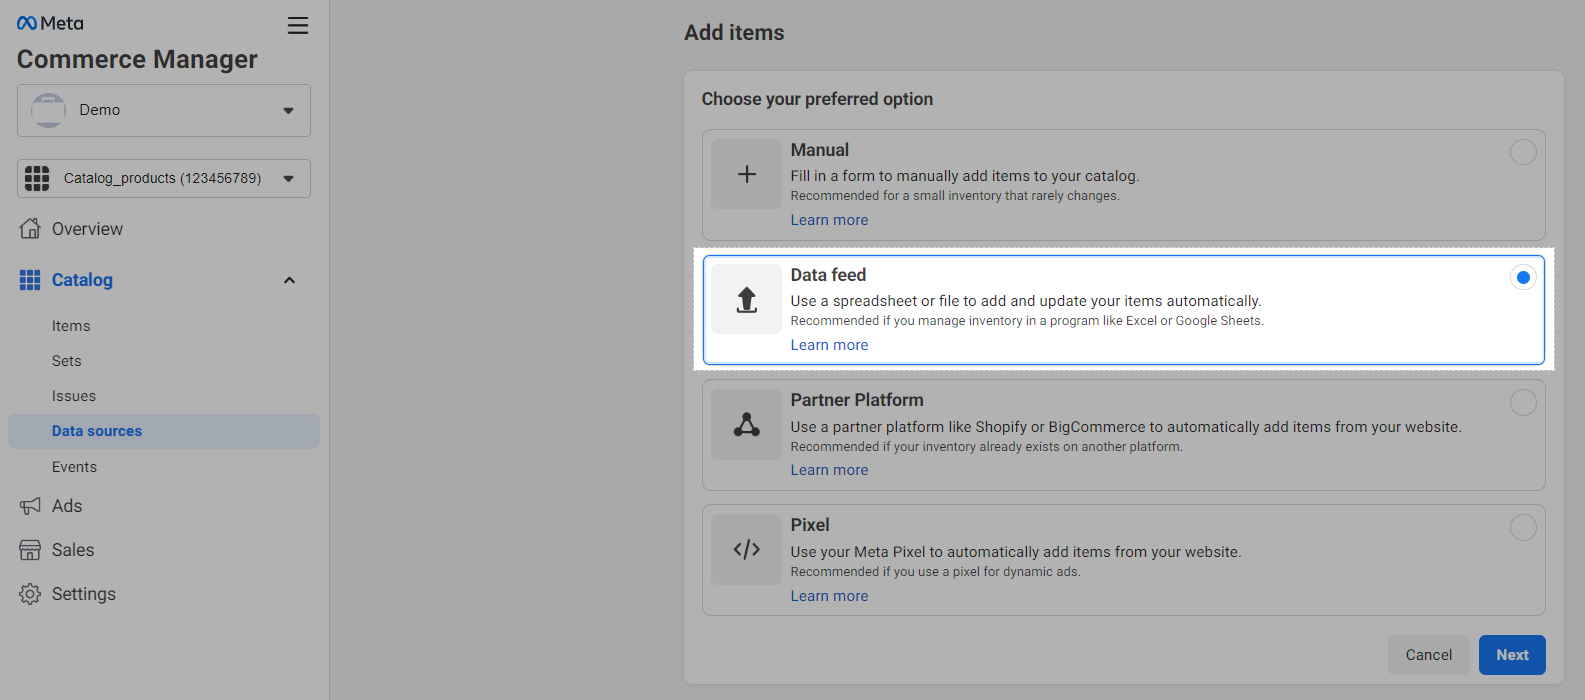Open Settings via the gear icon

tap(30, 594)
